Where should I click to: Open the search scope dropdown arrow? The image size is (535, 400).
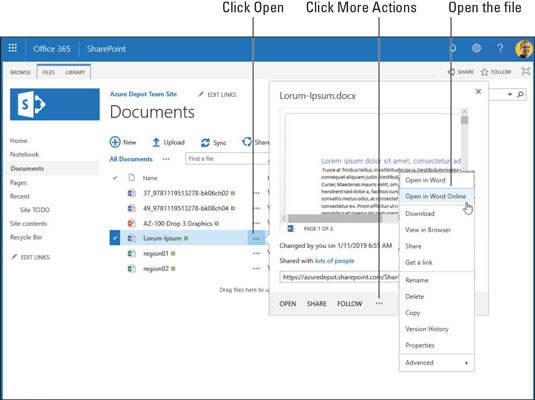coord(510,94)
